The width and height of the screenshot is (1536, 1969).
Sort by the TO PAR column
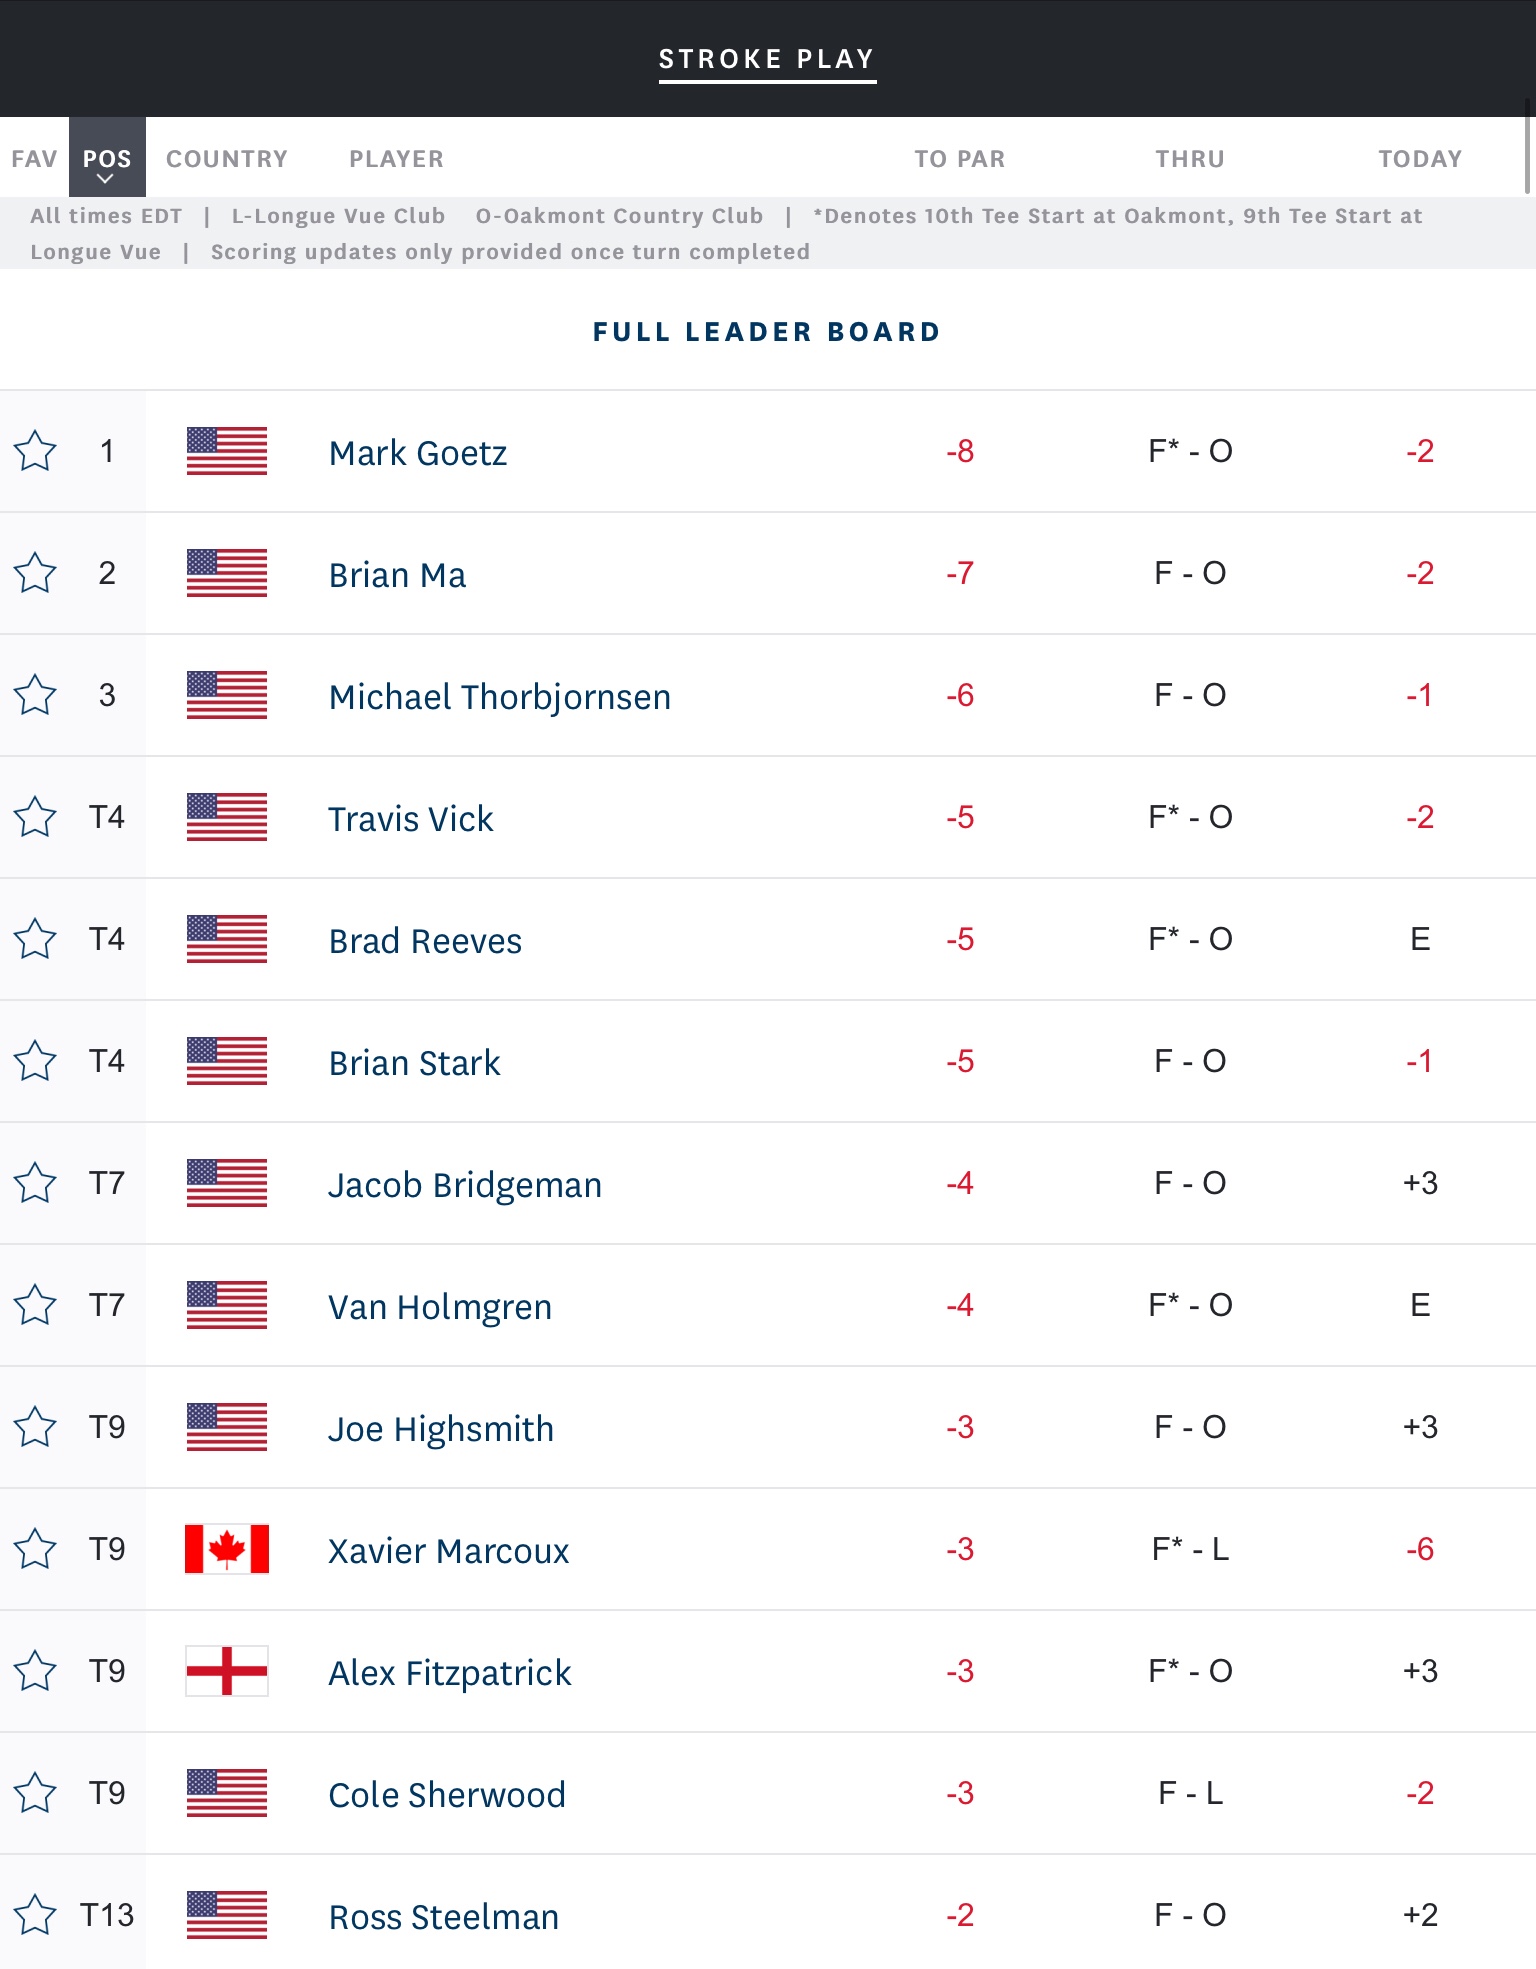click(x=959, y=159)
